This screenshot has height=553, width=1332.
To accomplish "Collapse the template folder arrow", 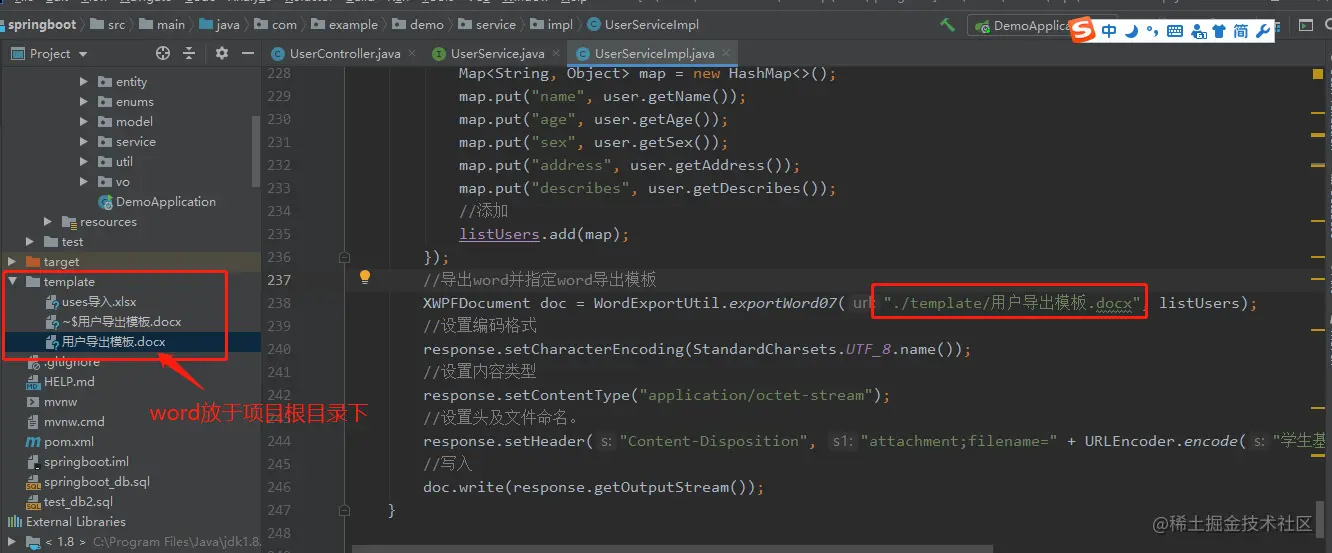I will click(12, 281).
